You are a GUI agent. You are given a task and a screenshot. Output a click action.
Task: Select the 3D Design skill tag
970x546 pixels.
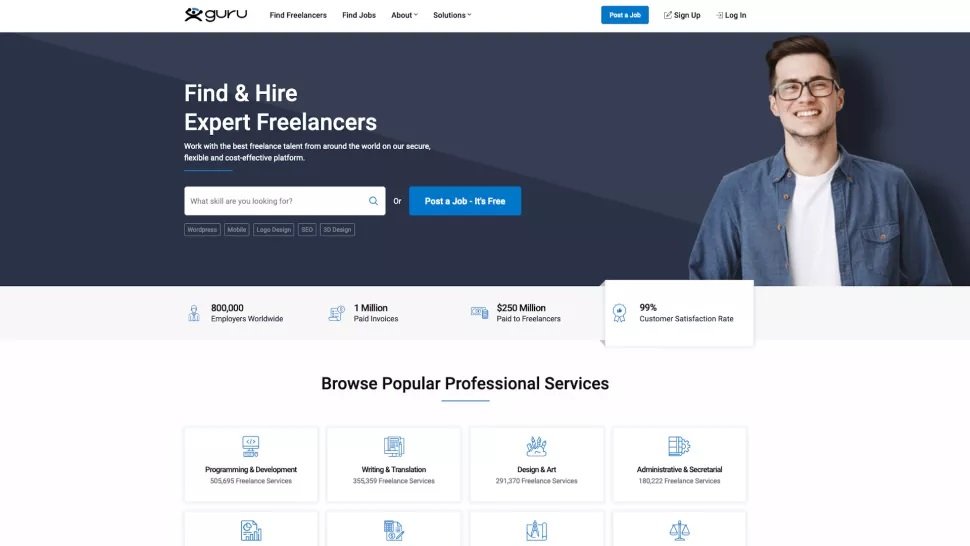click(337, 229)
